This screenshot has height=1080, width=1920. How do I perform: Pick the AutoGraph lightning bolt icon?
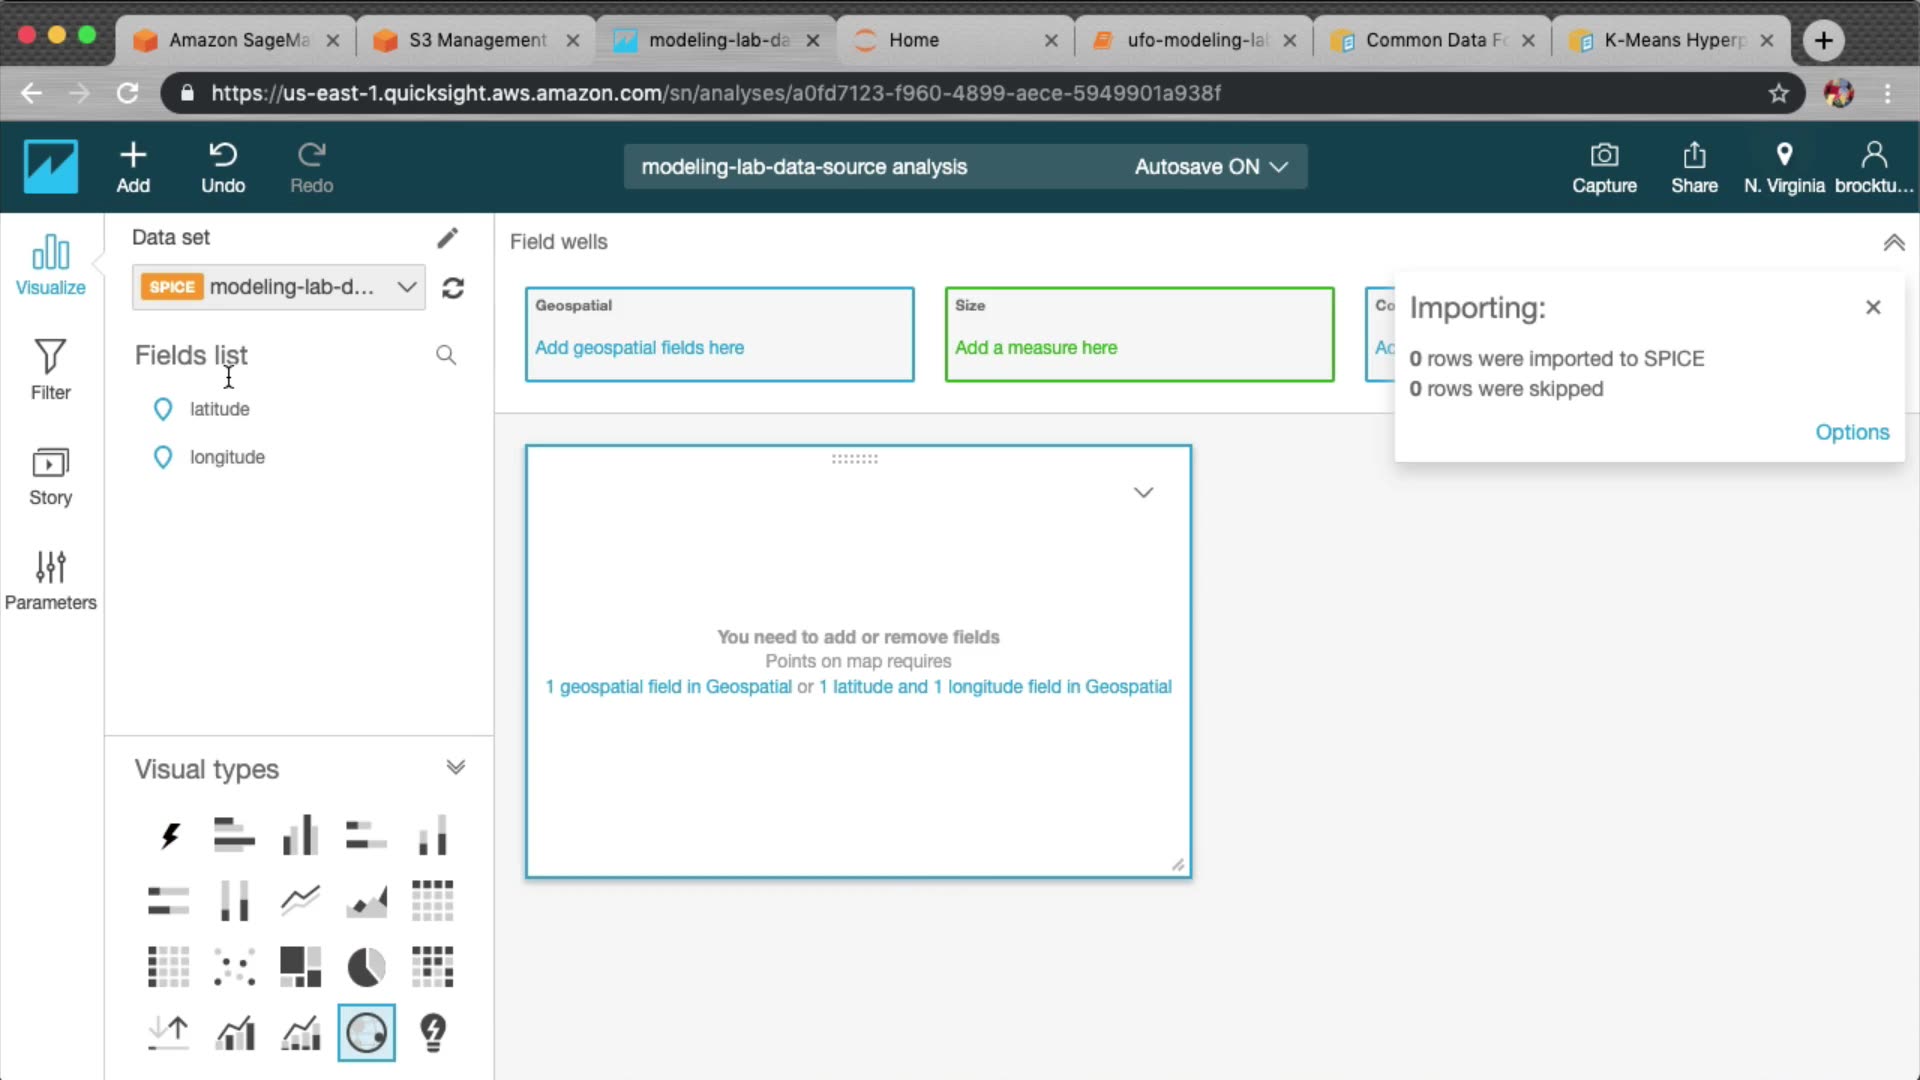pos(169,836)
